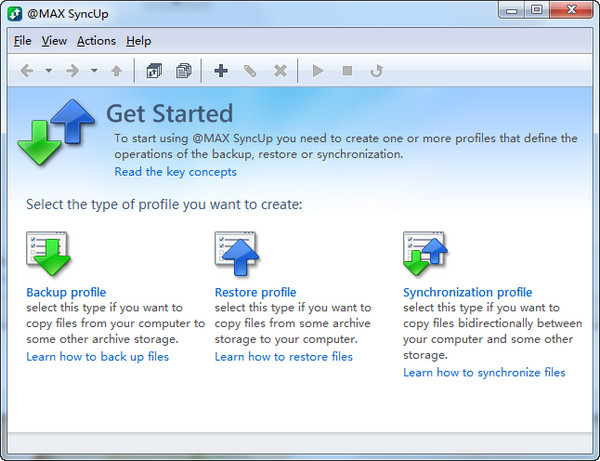
Task: Click the edit profile tag icon
Action: pos(250,71)
